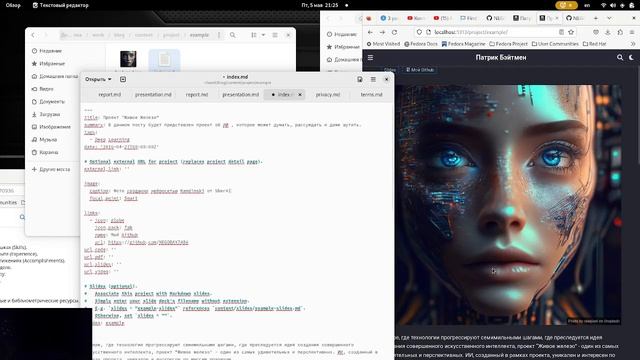The height and width of the screenshot is (360, 640).
Task: Show more bookmarks with the overflow chevron
Action: [x=633, y=44]
